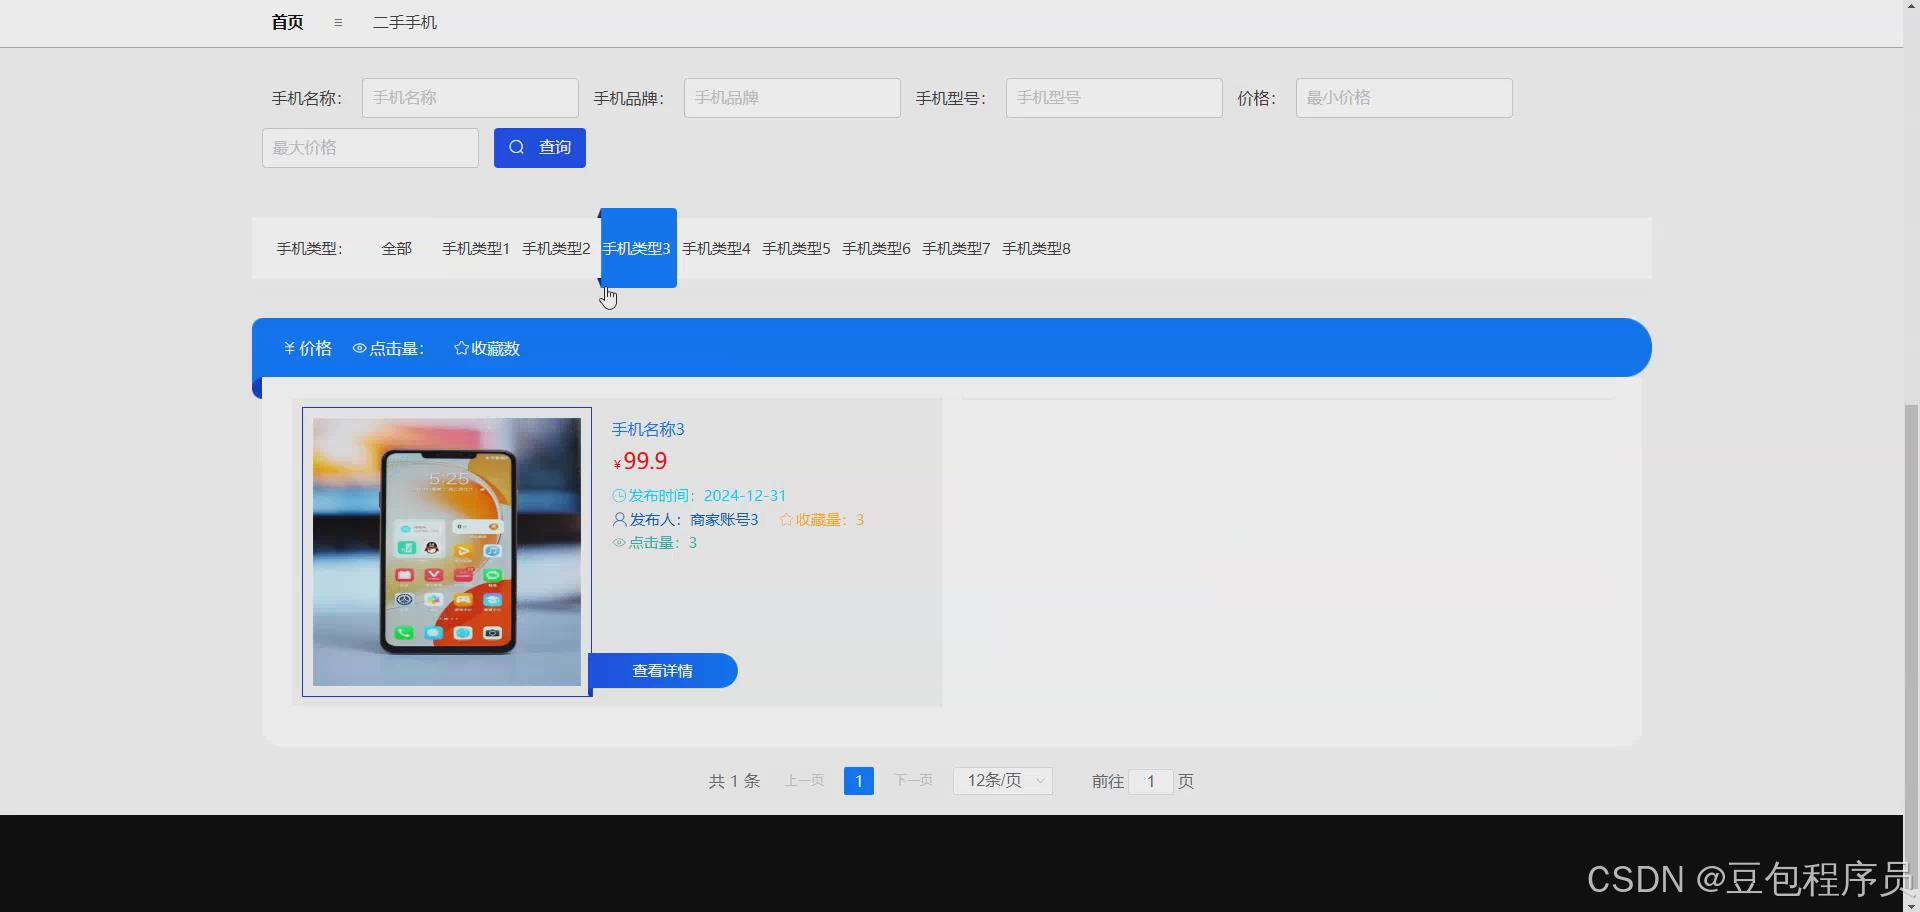Click the 查询 search button
The image size is (1920, 912).
tap(540, 148)
